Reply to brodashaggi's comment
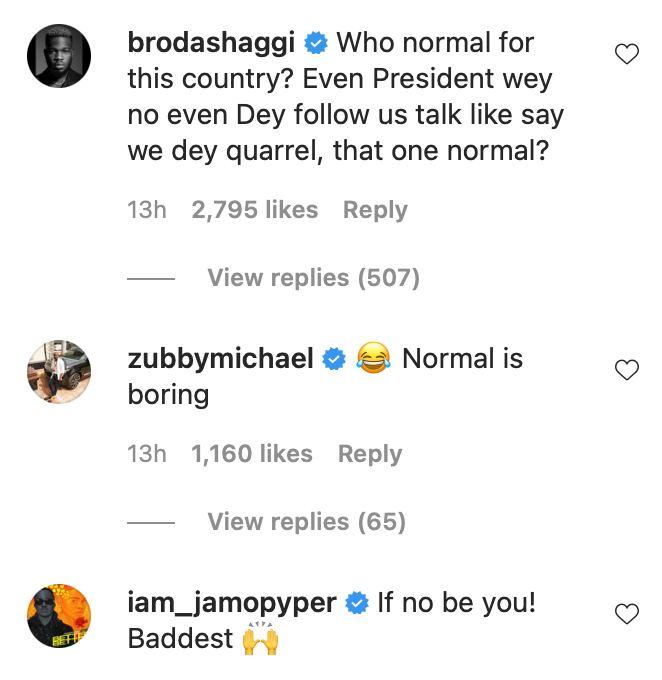Image resolution: width=662 pixels, height=680 pixels. tap(375, 210)
